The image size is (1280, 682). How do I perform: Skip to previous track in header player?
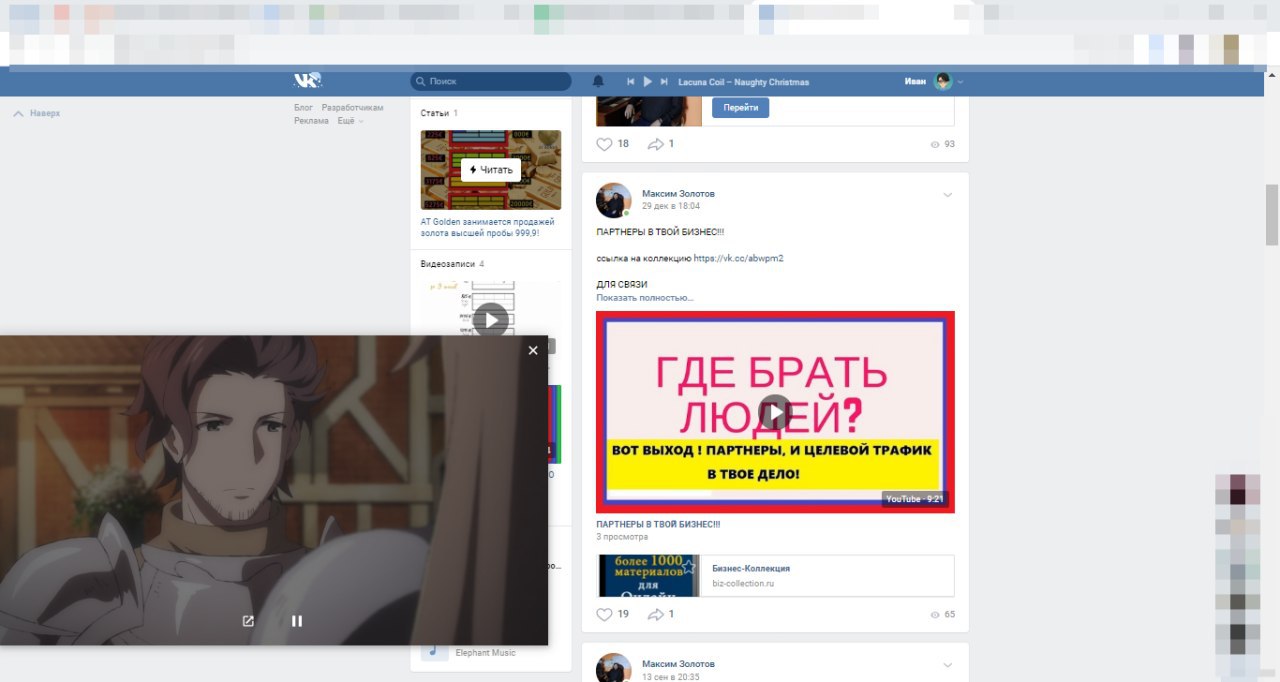[x=631, y=81]
